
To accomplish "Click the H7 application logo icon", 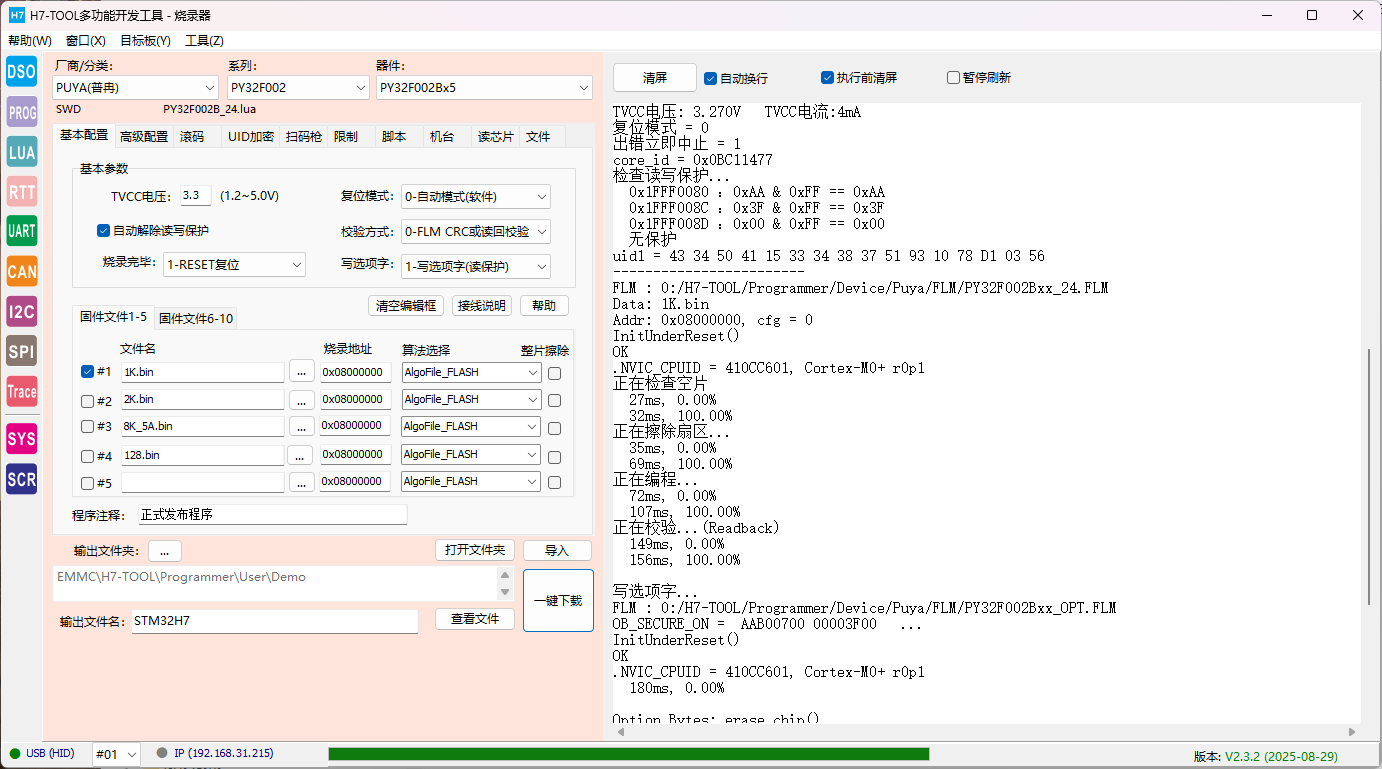I will pos(16,15).
